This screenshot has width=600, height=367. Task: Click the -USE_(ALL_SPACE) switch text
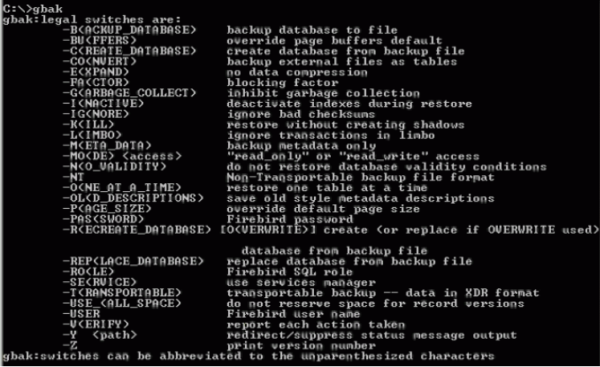[122, 303]
